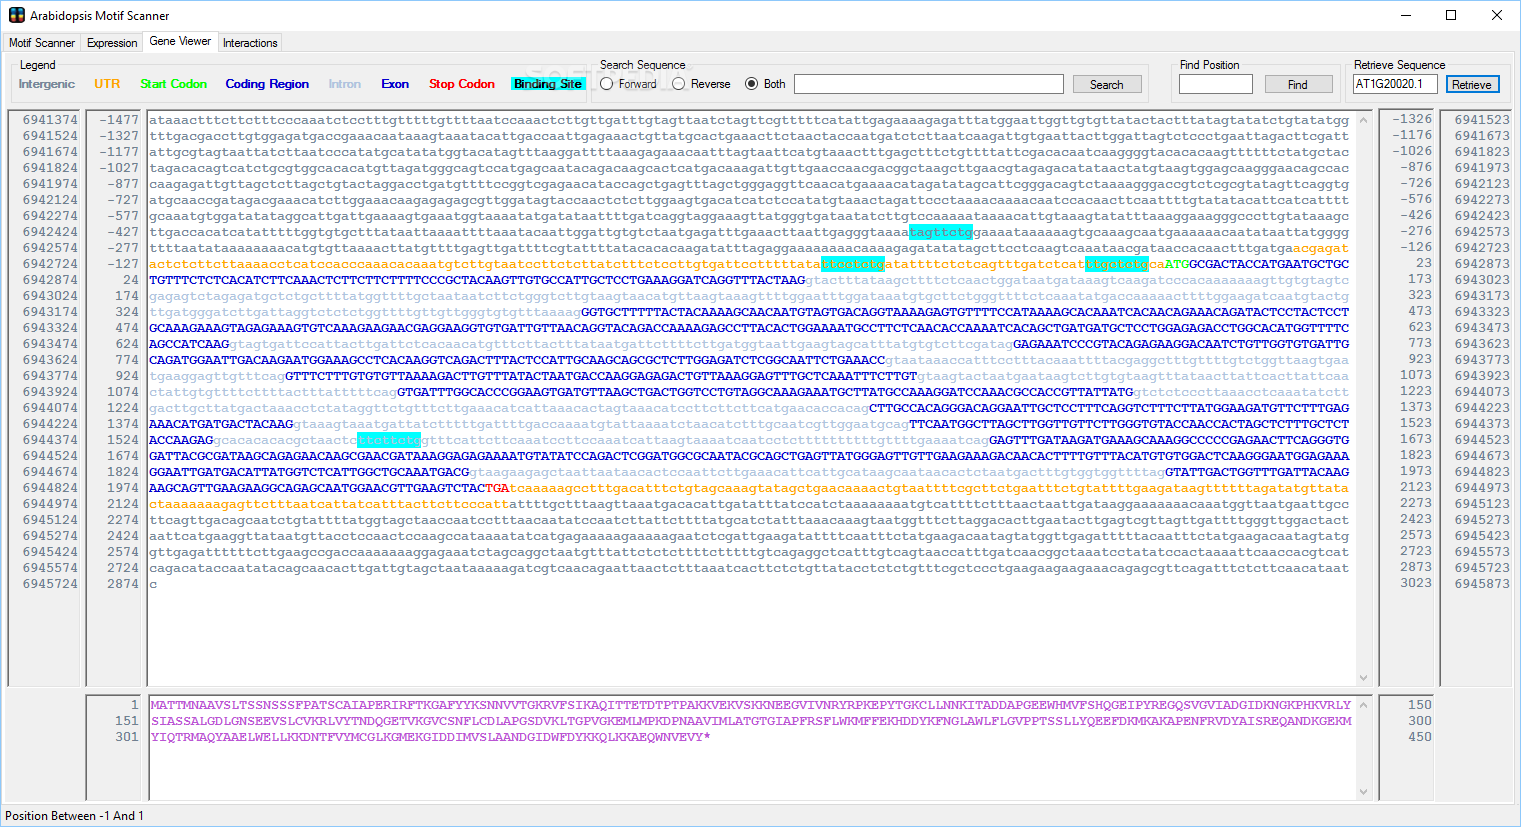
Task: Click the Arabidopsis Motif Scanner title icon
Action: click(x=16, y=15)
